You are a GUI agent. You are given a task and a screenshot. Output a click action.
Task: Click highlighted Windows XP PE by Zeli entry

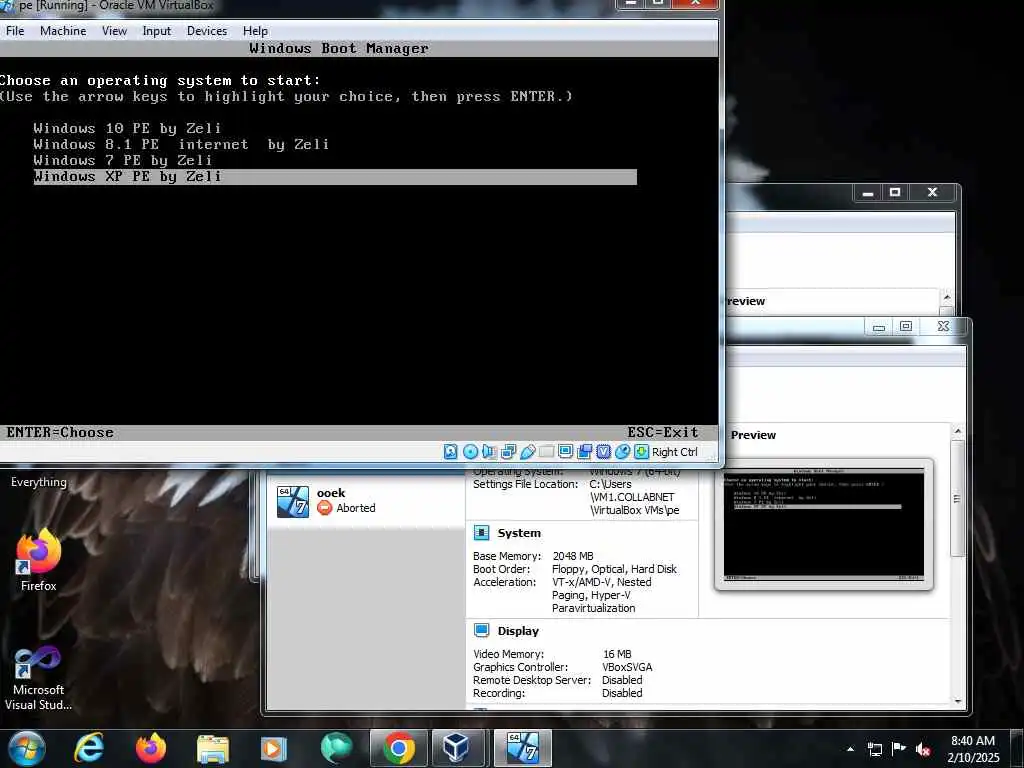pos(335,176)
